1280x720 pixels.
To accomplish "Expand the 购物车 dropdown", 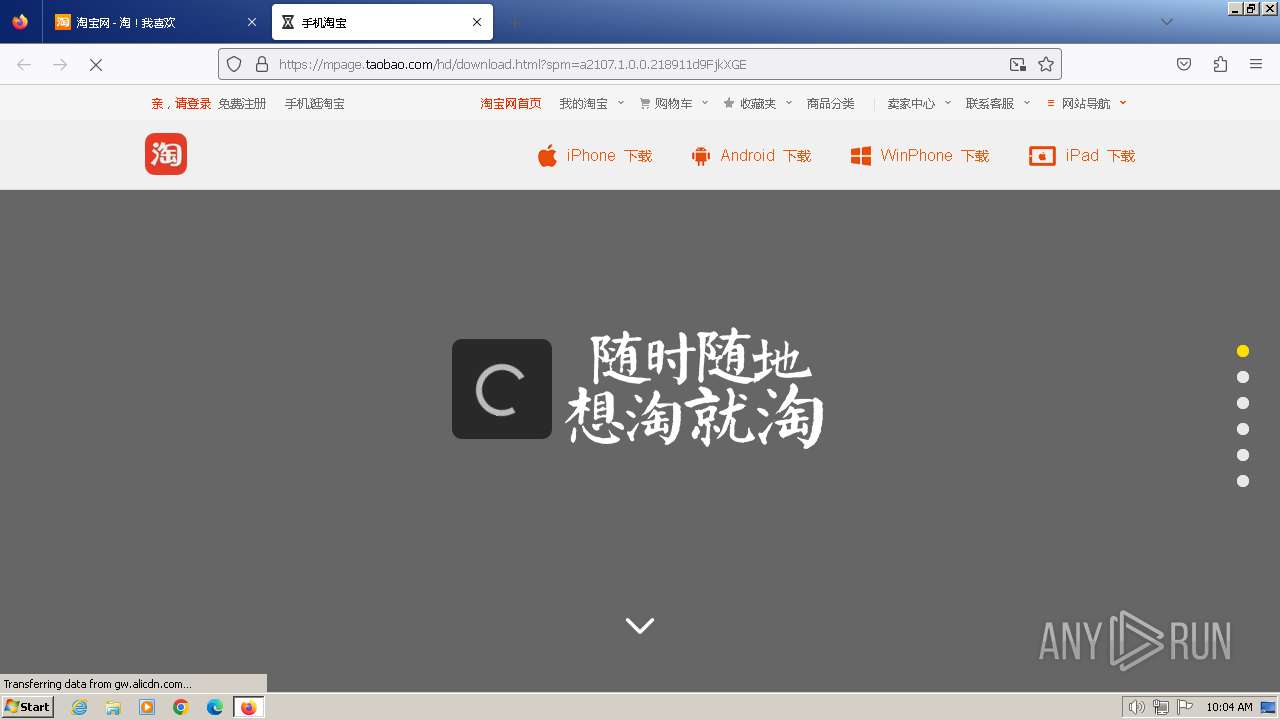I will [x=674, y=103].
